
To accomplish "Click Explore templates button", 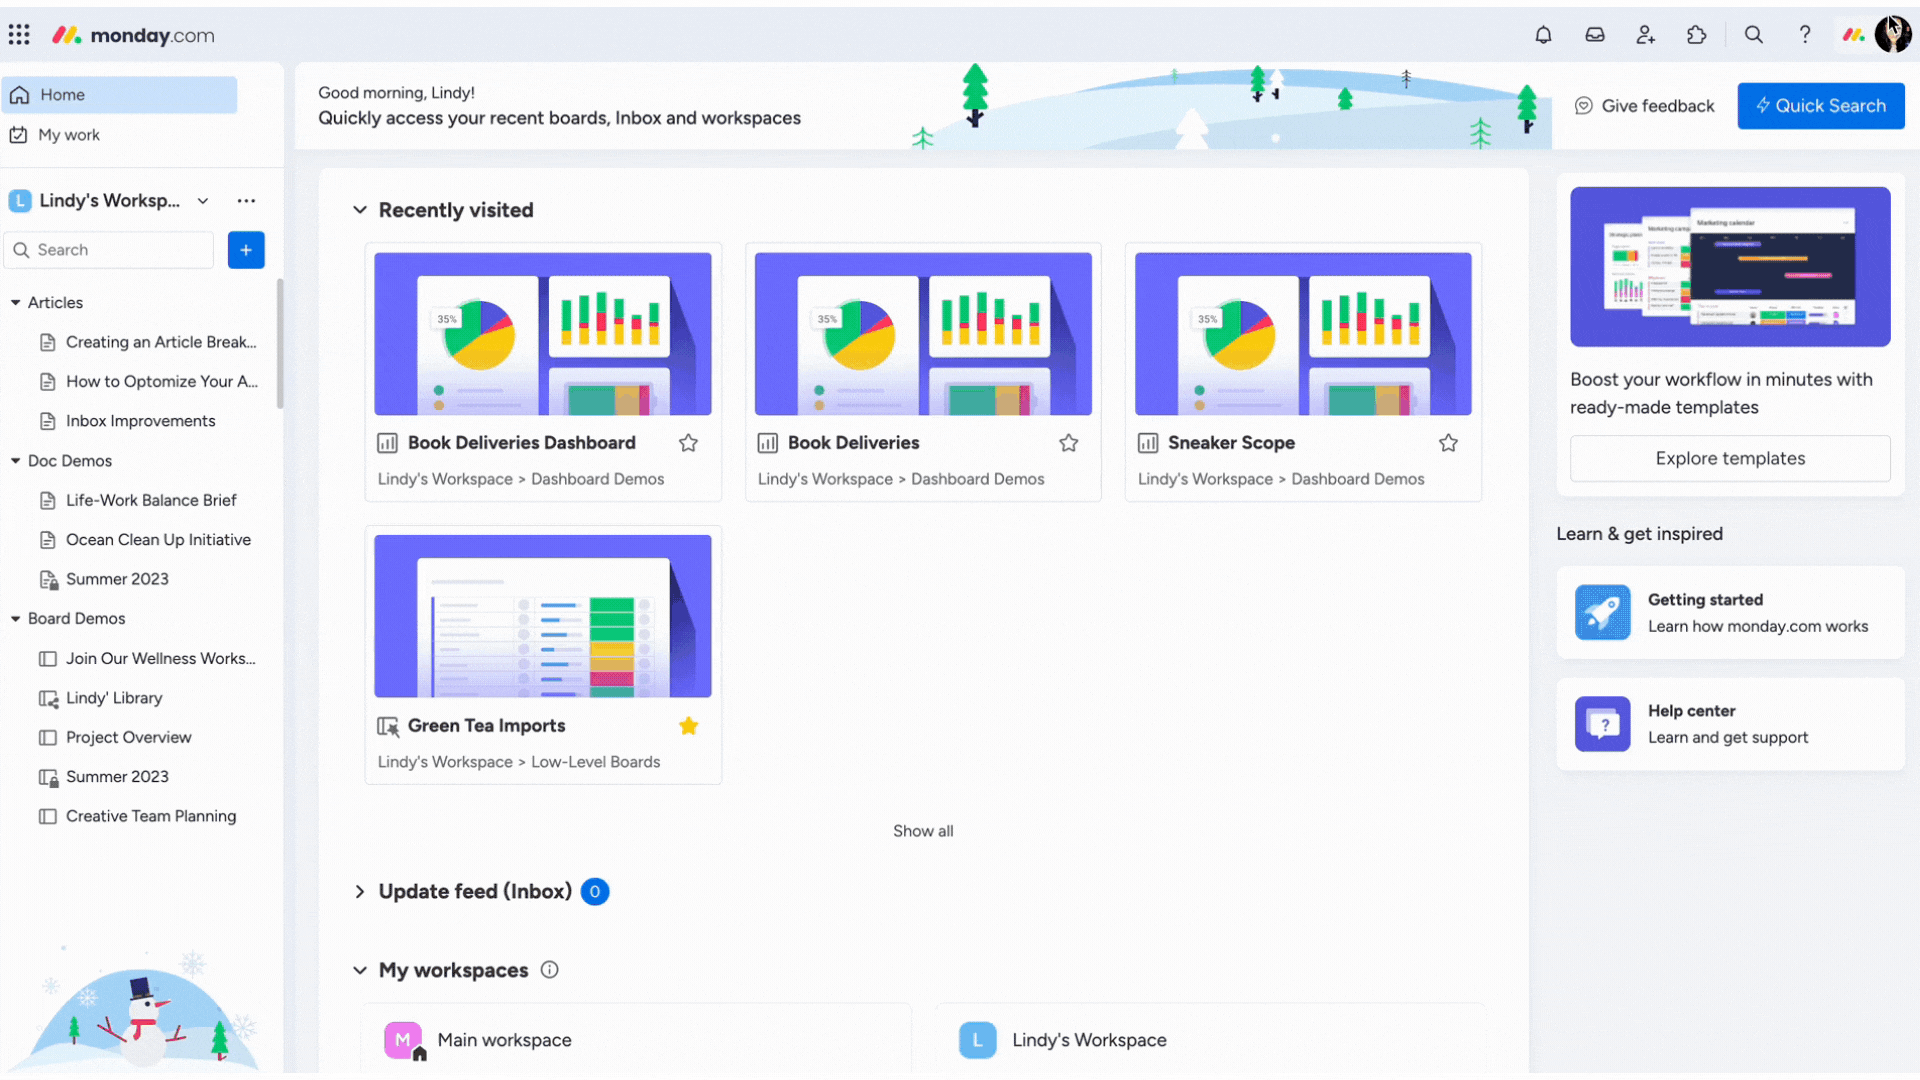I will click(x=1730, y=458).
